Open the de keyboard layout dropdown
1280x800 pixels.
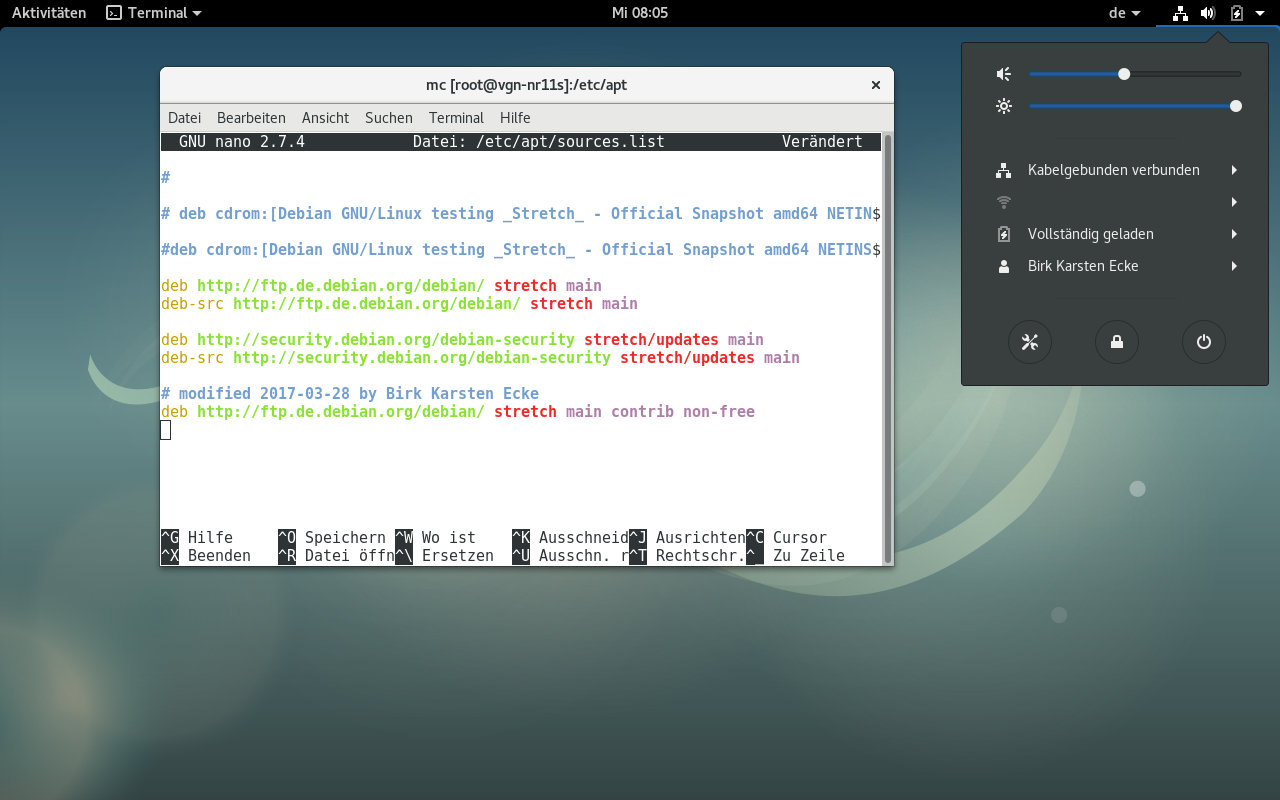[1125, 13]
